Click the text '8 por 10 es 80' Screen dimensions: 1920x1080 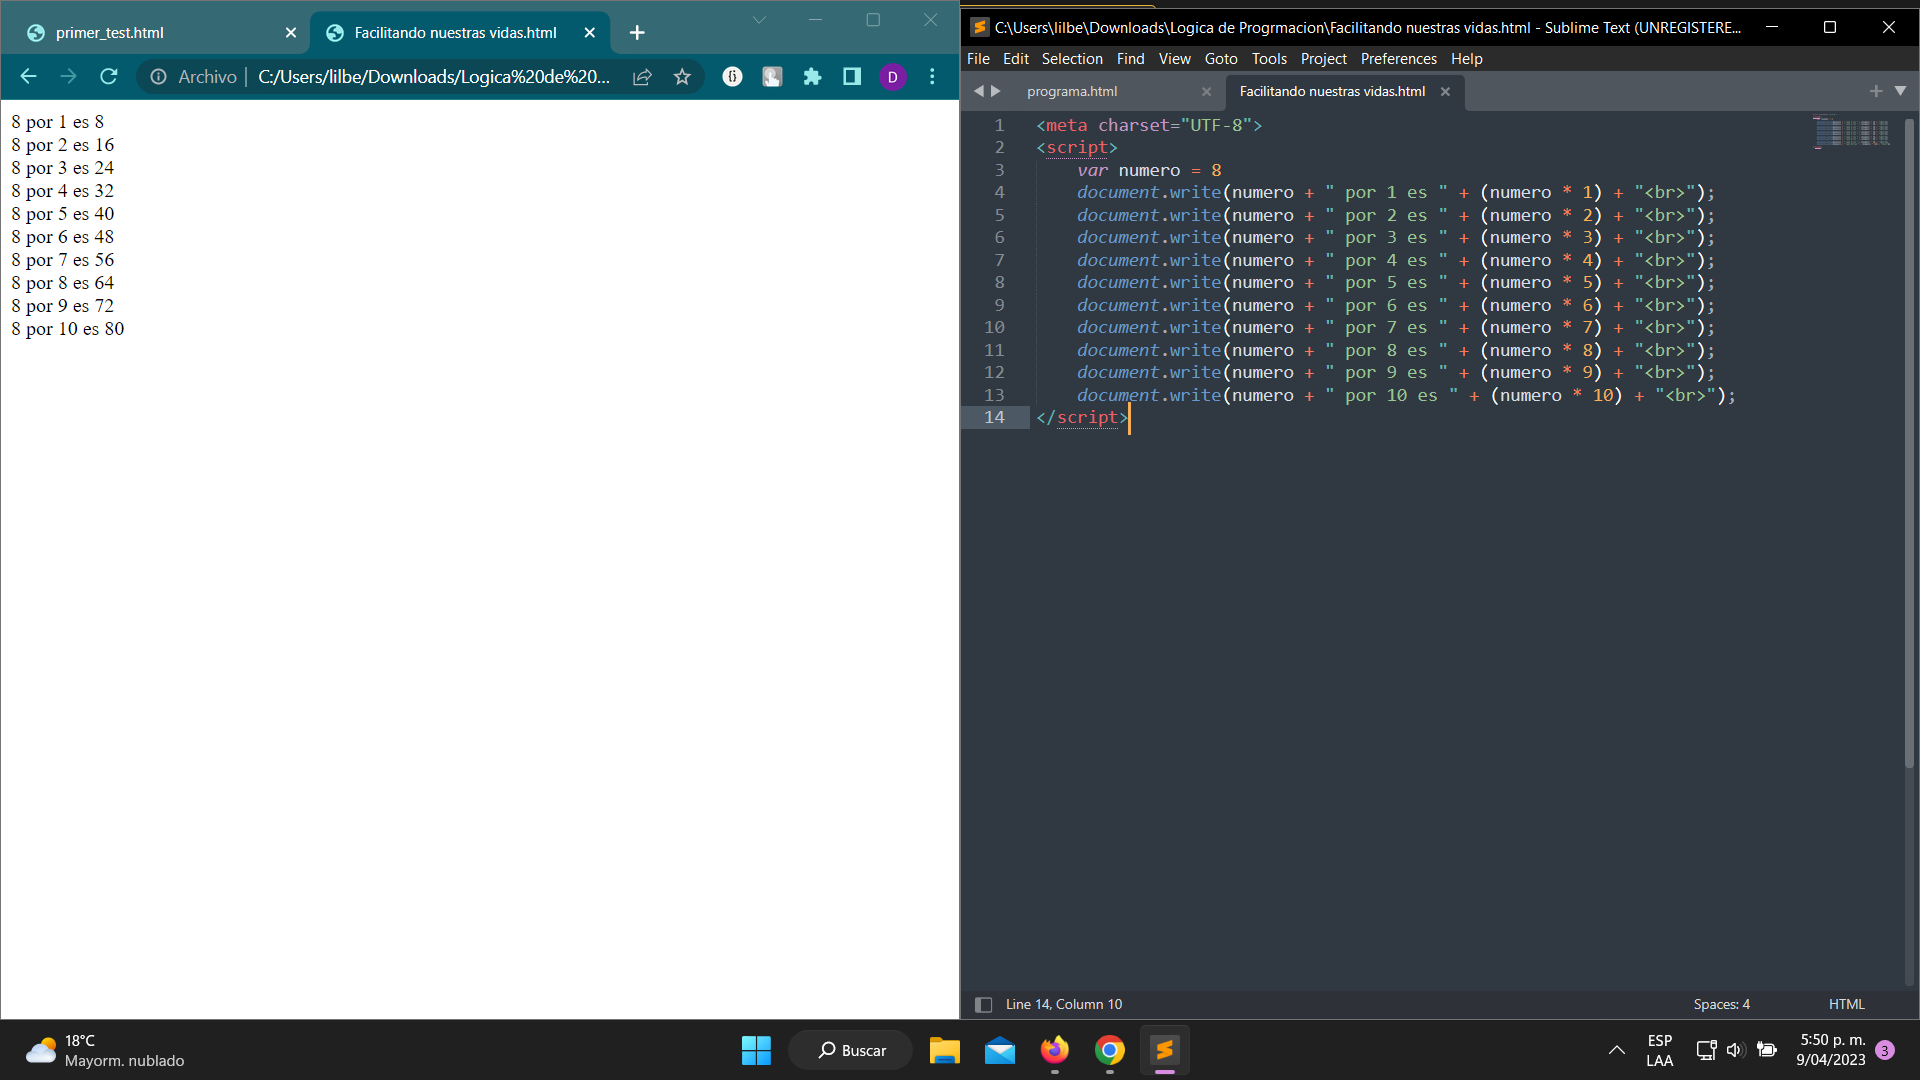(x=68, y=329)
